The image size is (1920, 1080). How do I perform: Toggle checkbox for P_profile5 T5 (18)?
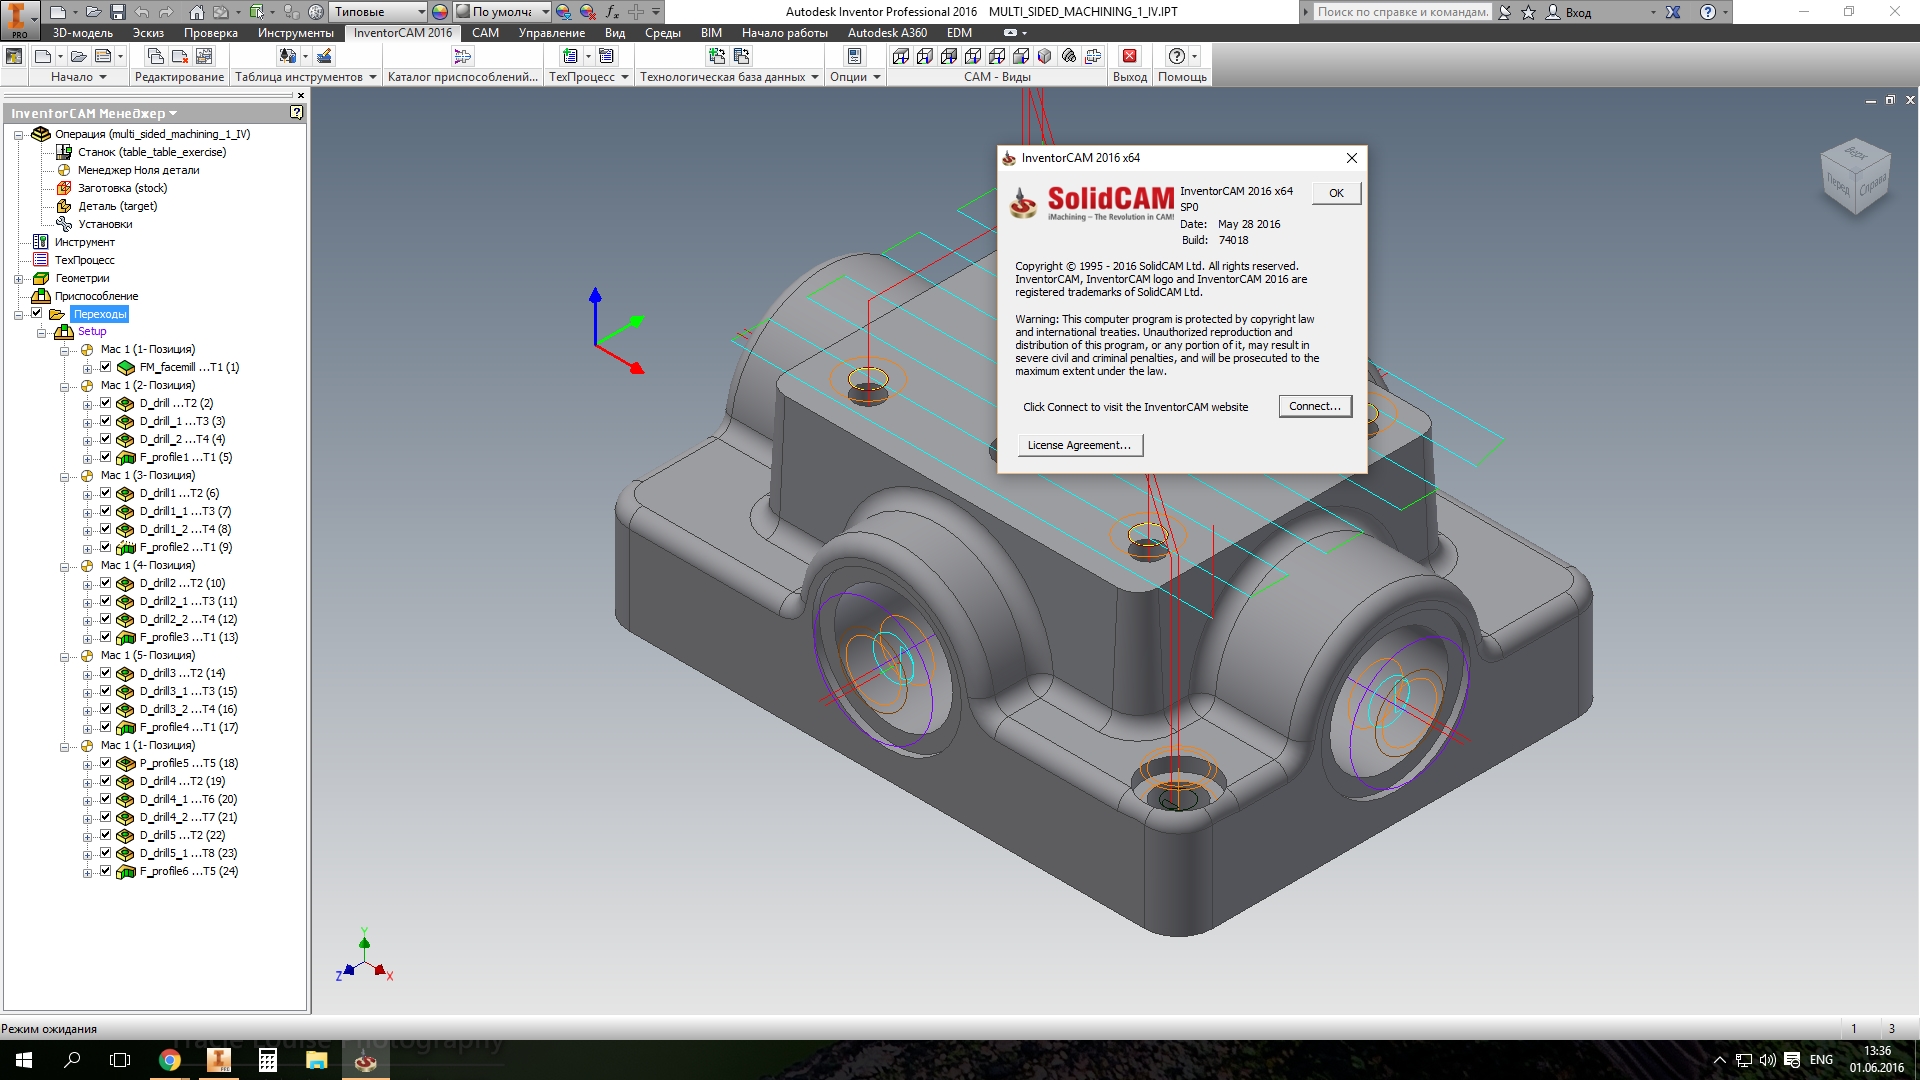(x=105, y=763)
